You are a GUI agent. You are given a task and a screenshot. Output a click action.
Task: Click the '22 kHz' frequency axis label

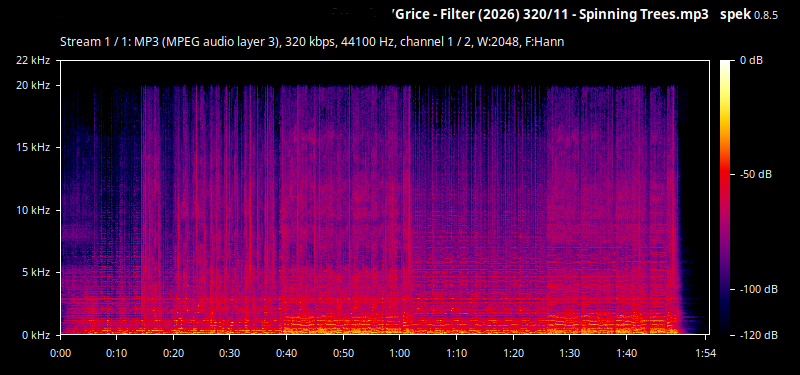tap(33, 61)
